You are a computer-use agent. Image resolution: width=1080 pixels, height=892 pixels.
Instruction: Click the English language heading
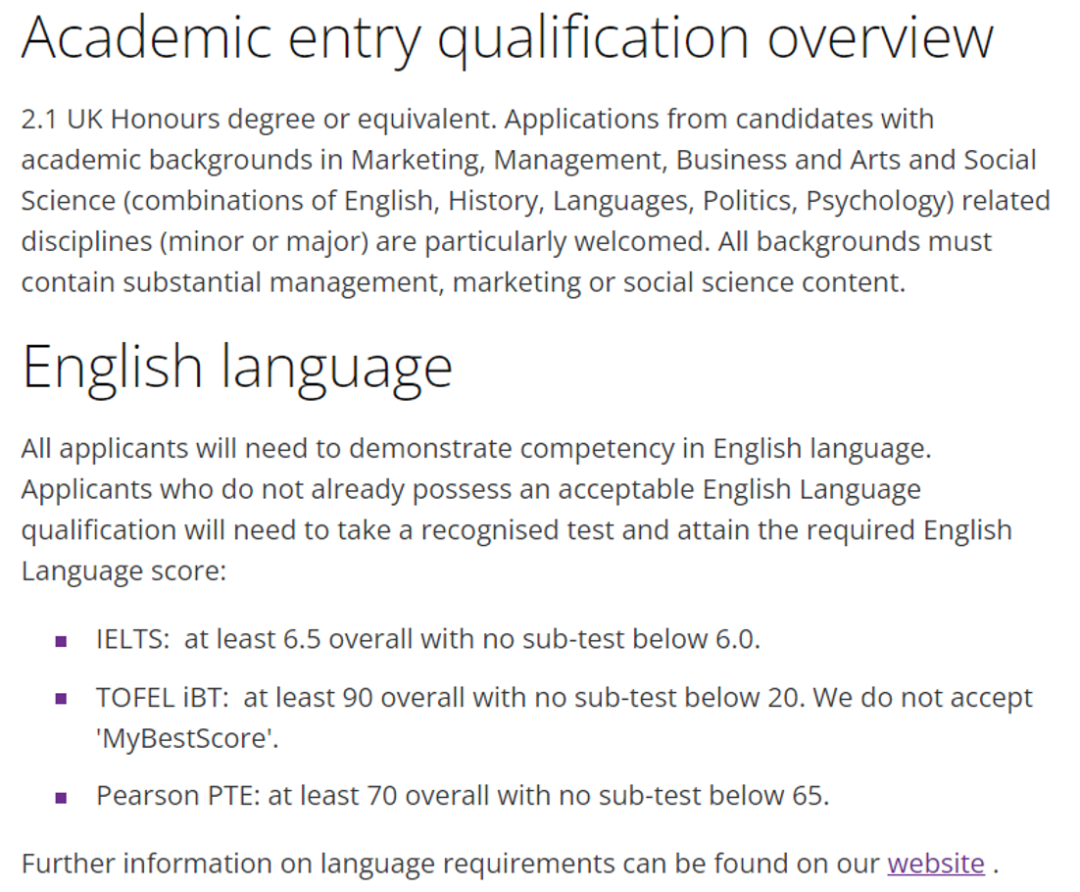pos(237,365)
